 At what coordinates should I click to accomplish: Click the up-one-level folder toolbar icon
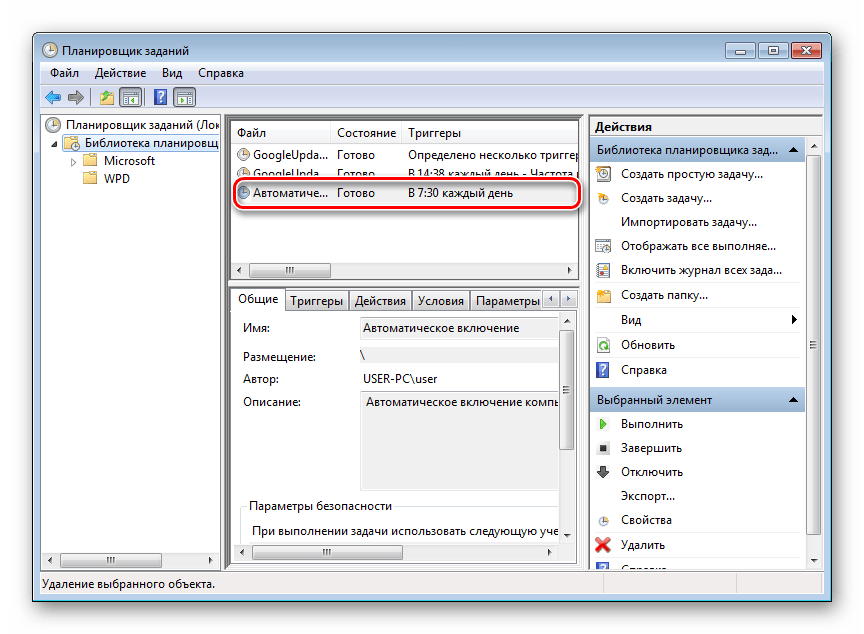pos(106,97)
